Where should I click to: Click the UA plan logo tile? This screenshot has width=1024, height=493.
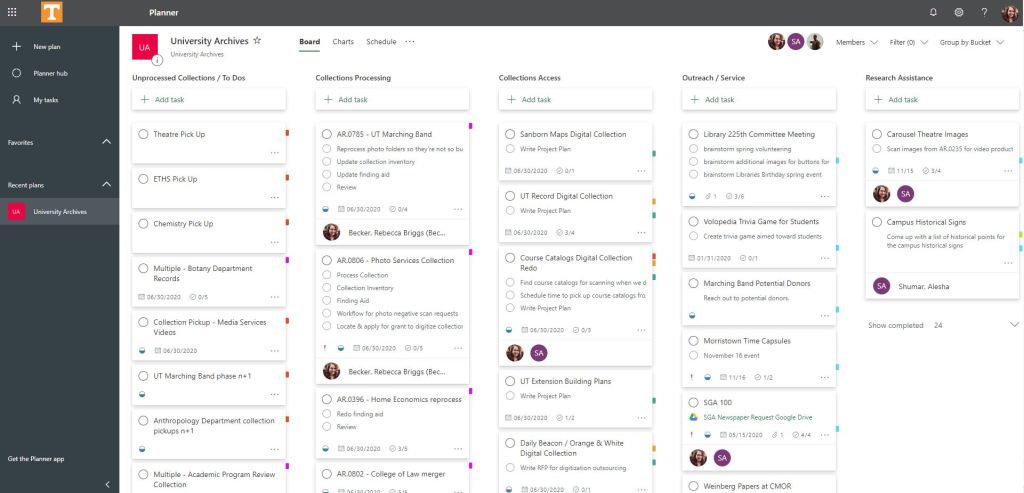144,47
